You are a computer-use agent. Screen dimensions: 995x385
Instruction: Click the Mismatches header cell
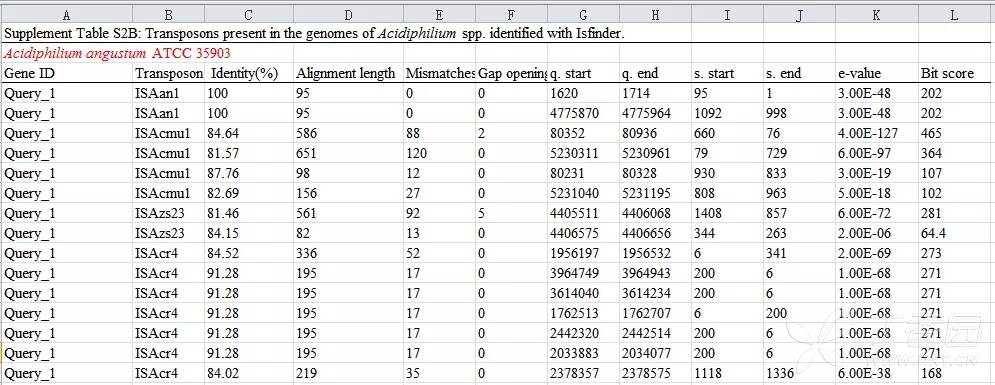tap(439, 73)
